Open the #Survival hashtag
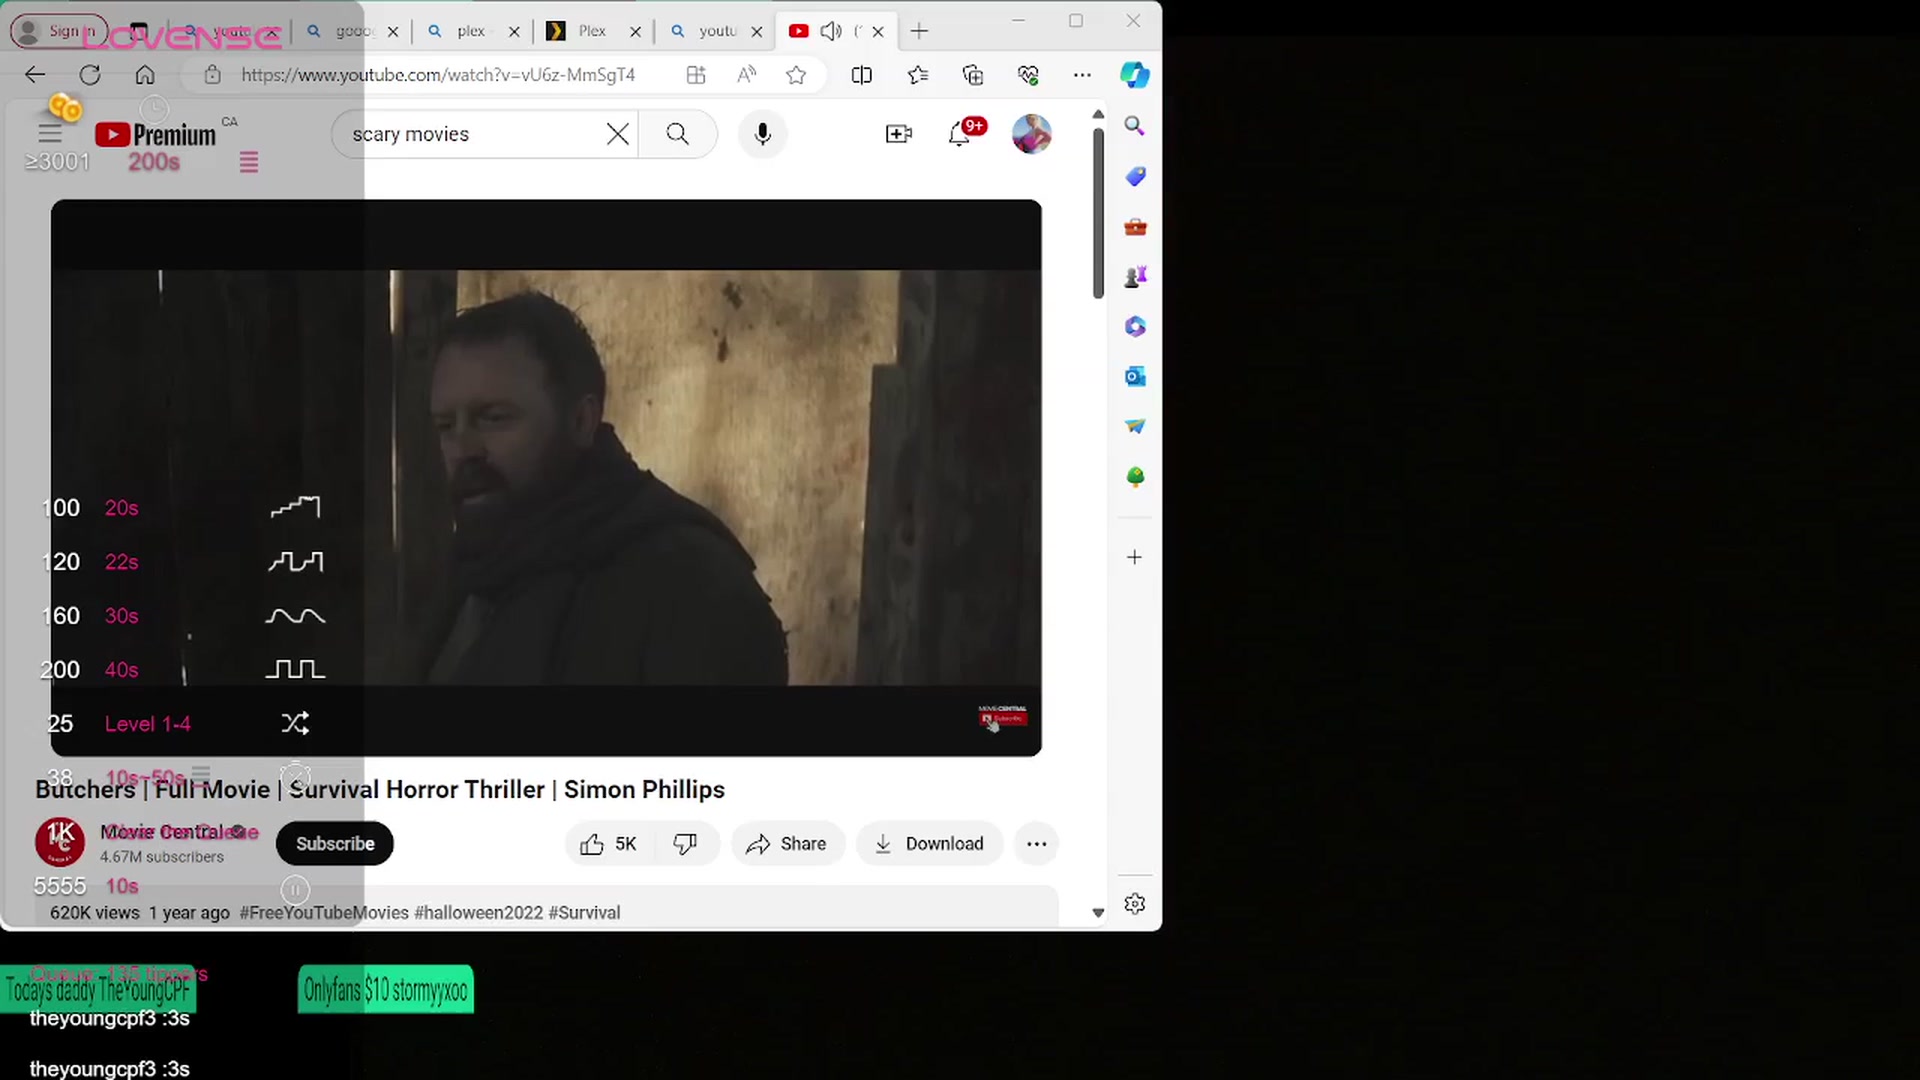The image size is (1920, 1080). coord(584,913)
